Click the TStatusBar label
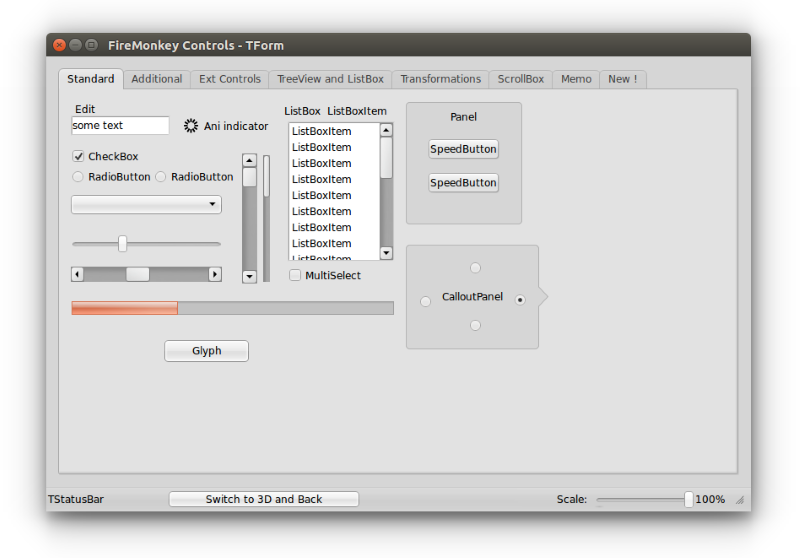The image size is (800, 558). click(76, 499)
